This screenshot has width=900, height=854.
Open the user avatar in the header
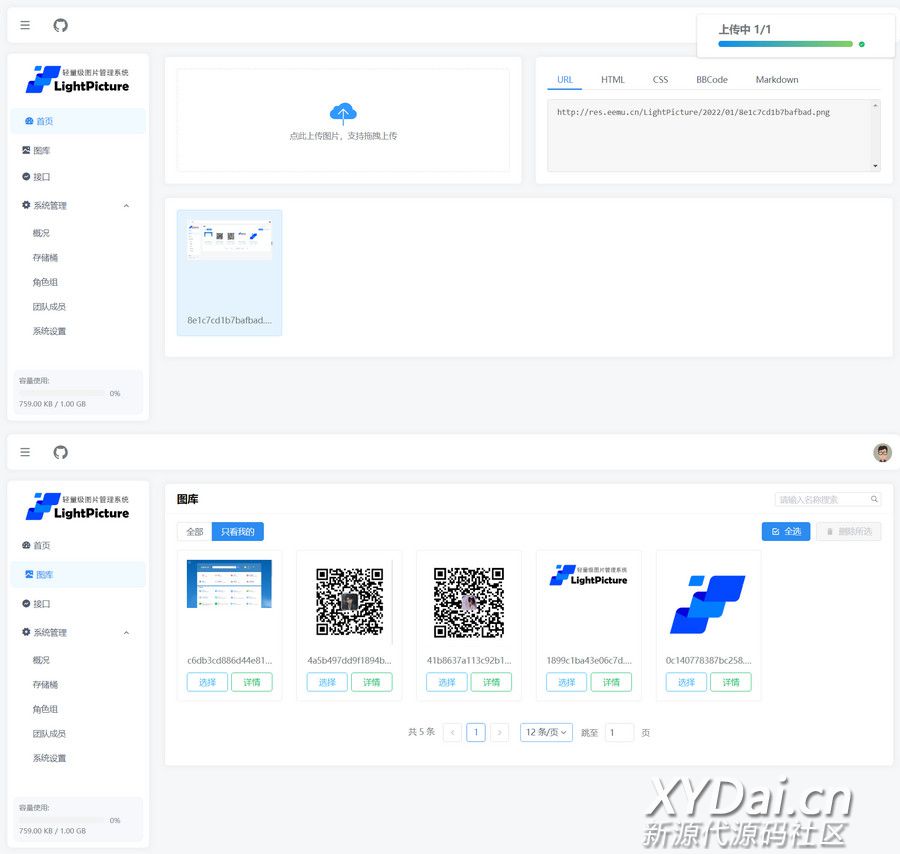[x=882, y=453]
